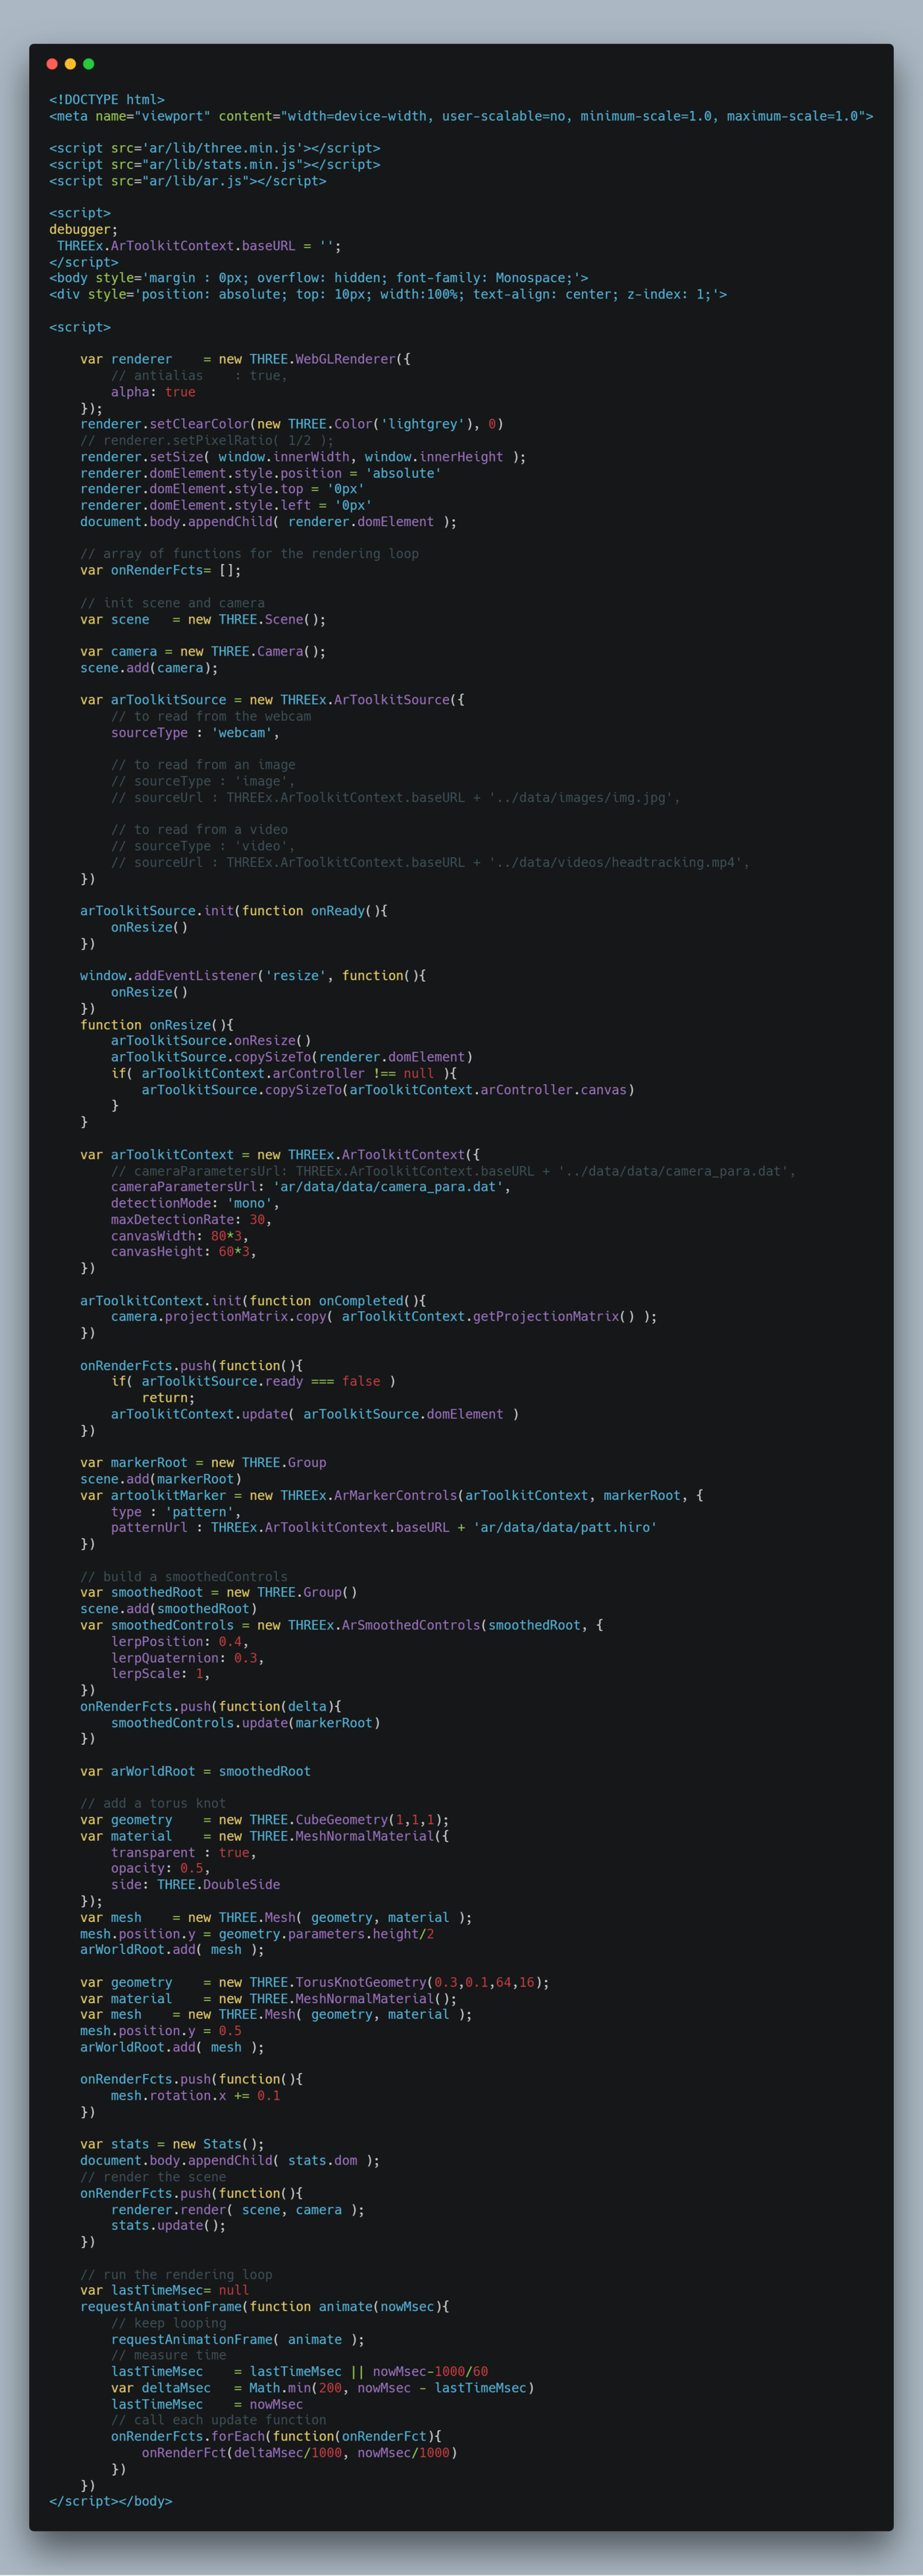Click the 'side: THREE.DoubleSide' line

[x=195, y=1885]
